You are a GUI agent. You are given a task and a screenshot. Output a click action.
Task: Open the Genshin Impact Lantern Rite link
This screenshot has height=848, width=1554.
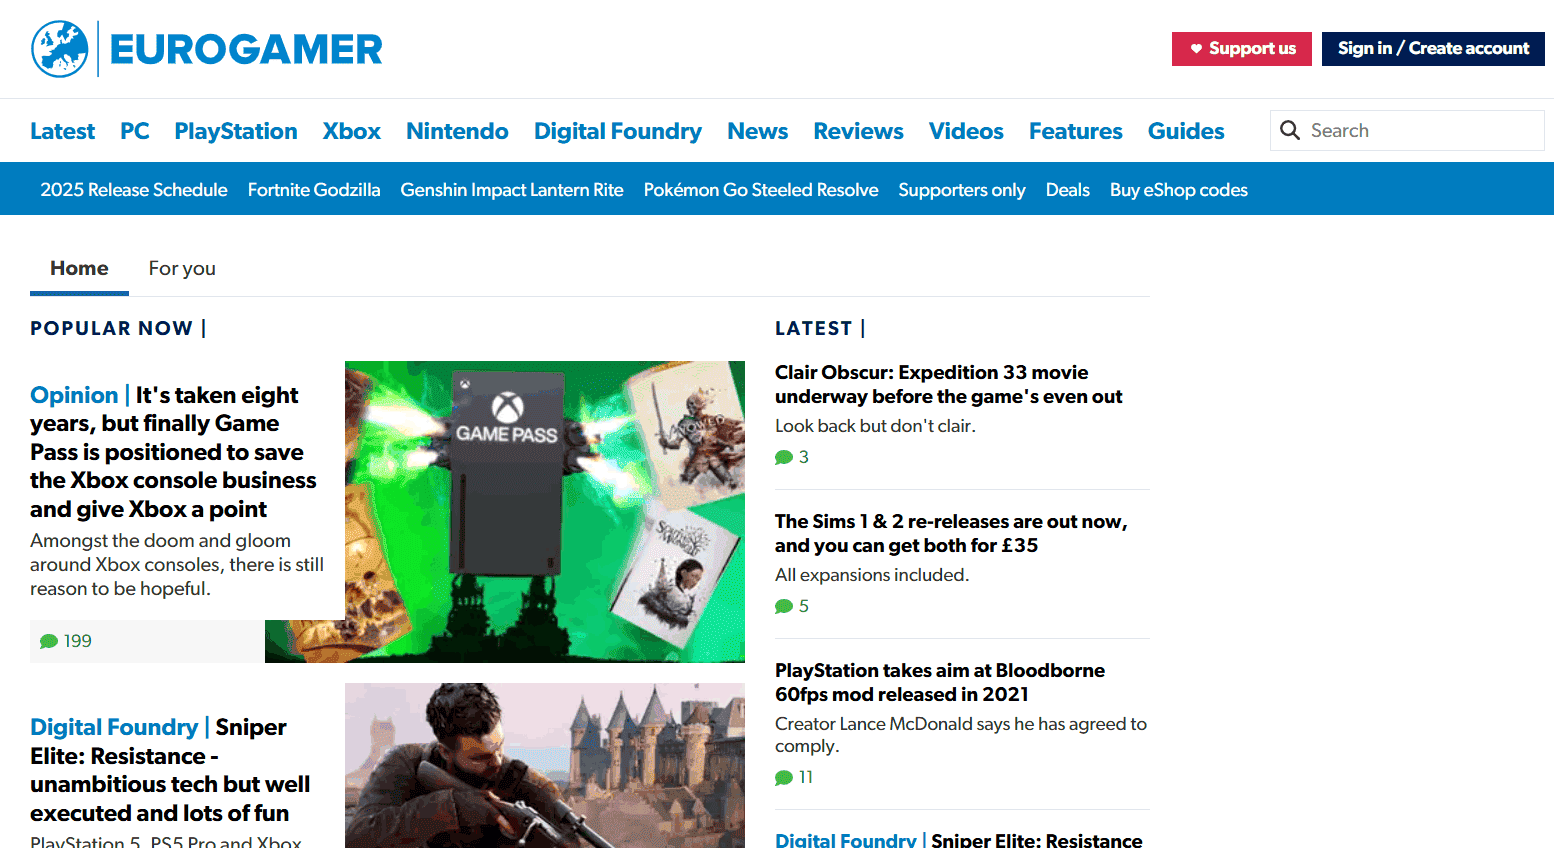pyautogui.click(x=511, y=190)
